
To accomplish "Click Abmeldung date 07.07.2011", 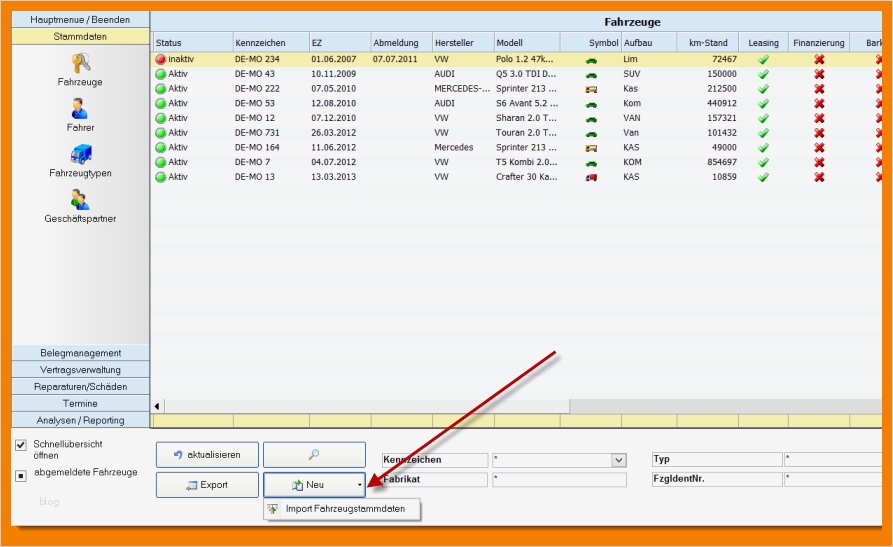I will tap(395, 59).
